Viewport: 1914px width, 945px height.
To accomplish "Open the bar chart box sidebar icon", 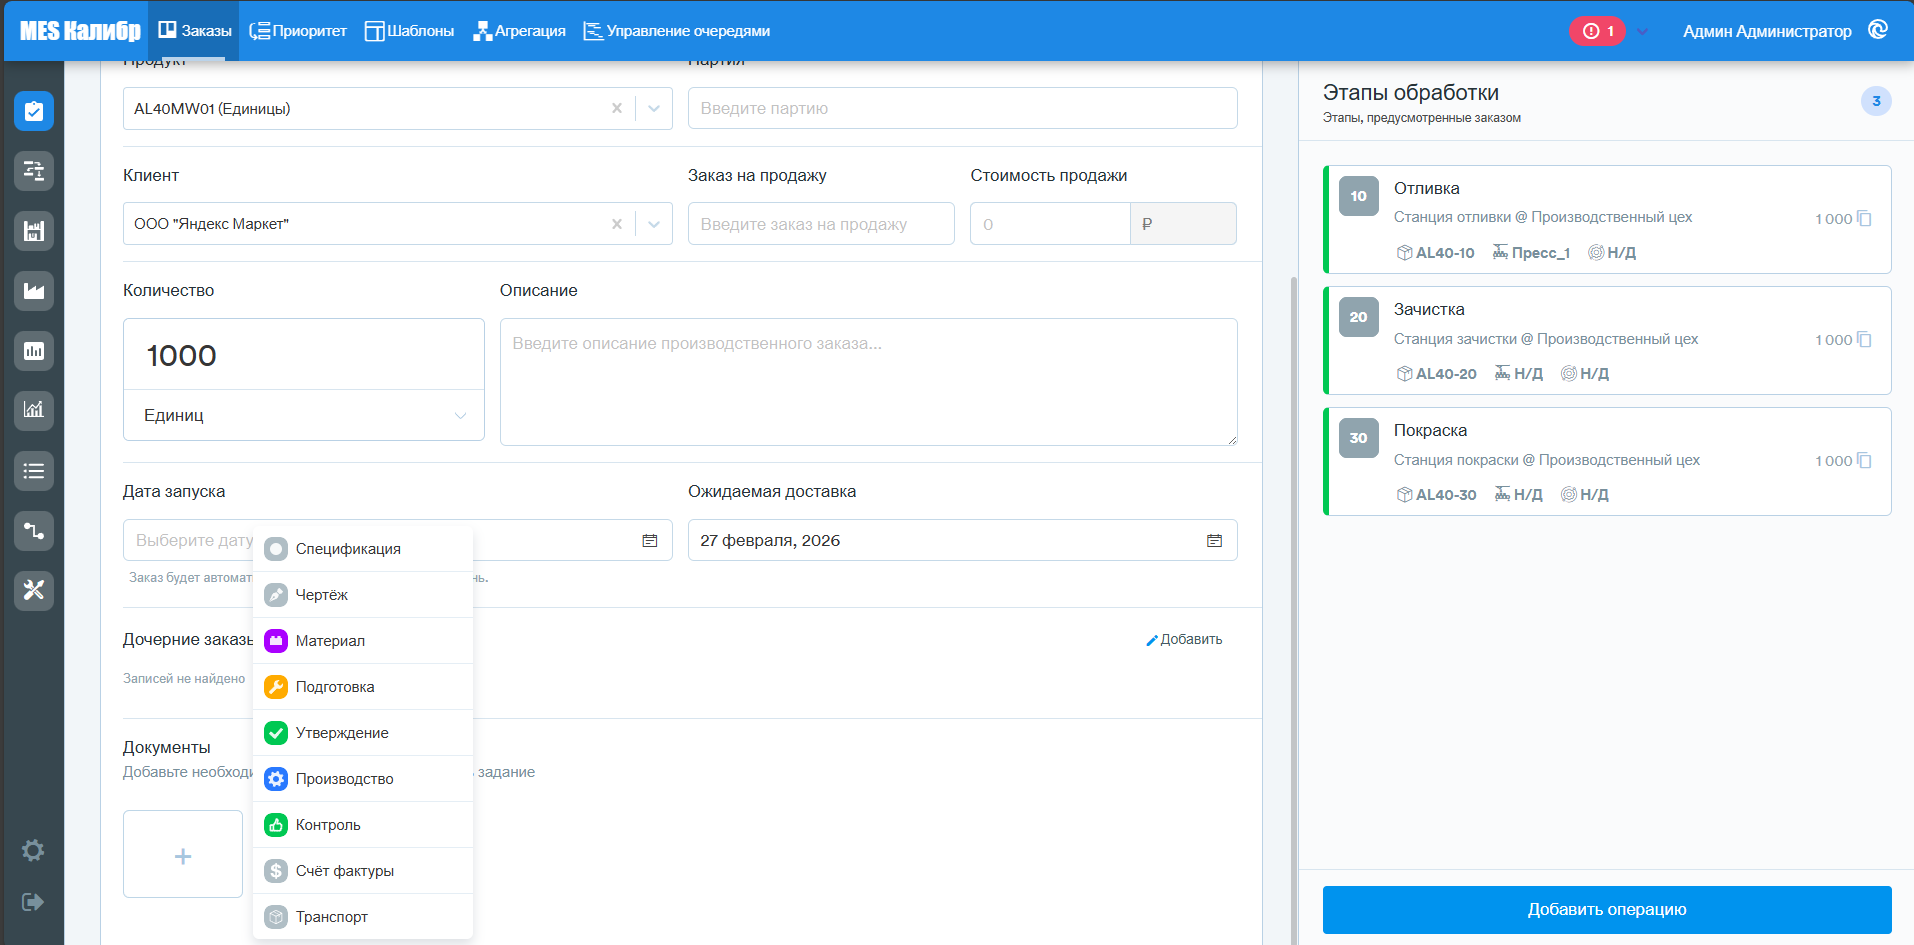I will 34,351.
